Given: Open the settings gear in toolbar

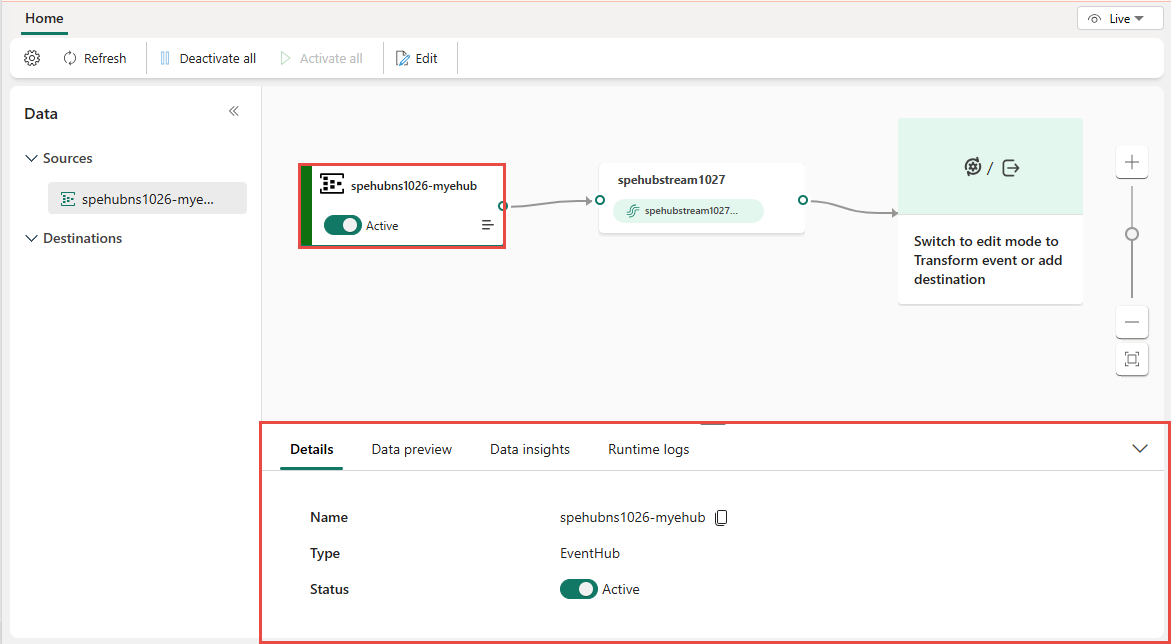Looking at the screenshot, I should pos(32,58).
